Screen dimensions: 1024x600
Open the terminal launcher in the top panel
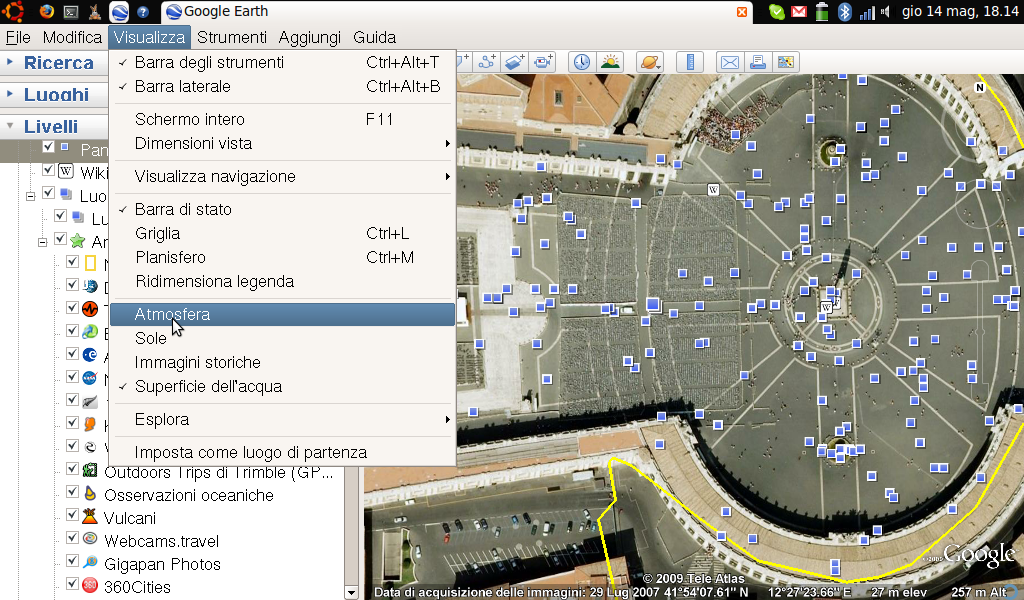click(x=71, y=11)
